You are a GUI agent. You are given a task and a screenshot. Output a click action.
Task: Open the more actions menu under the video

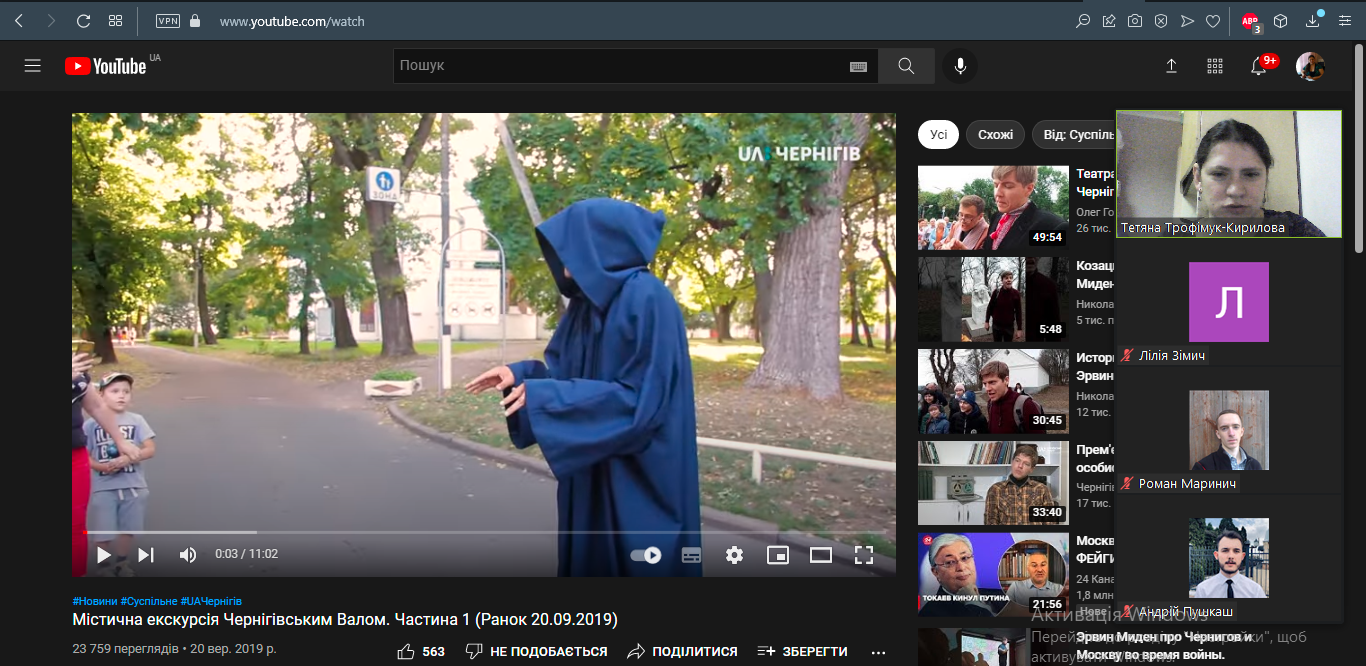[877, 651]
